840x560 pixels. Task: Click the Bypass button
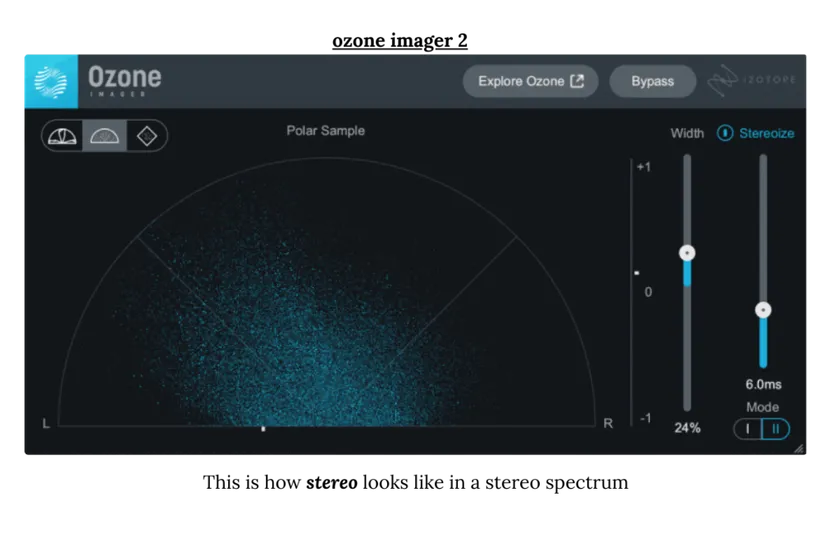(x=652, y=81)
